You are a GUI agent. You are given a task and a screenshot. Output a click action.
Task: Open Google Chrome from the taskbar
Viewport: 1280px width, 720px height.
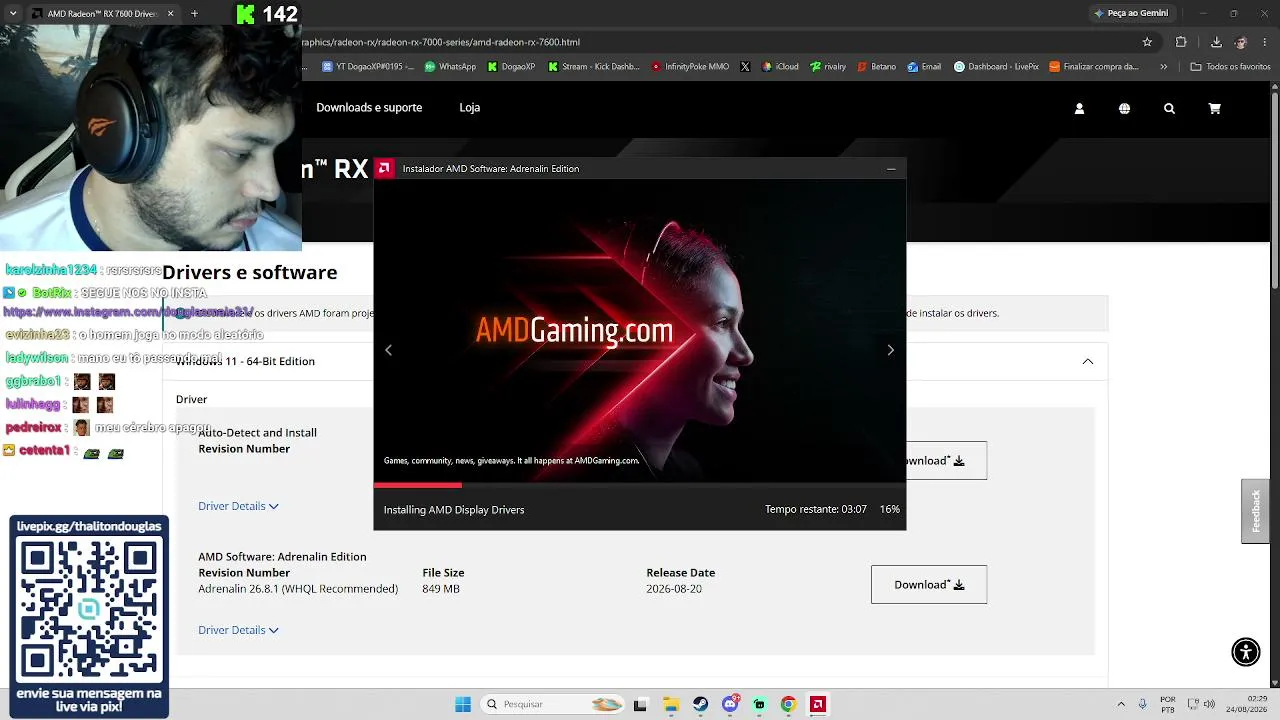pyautogui.click(x=788, y=704)
